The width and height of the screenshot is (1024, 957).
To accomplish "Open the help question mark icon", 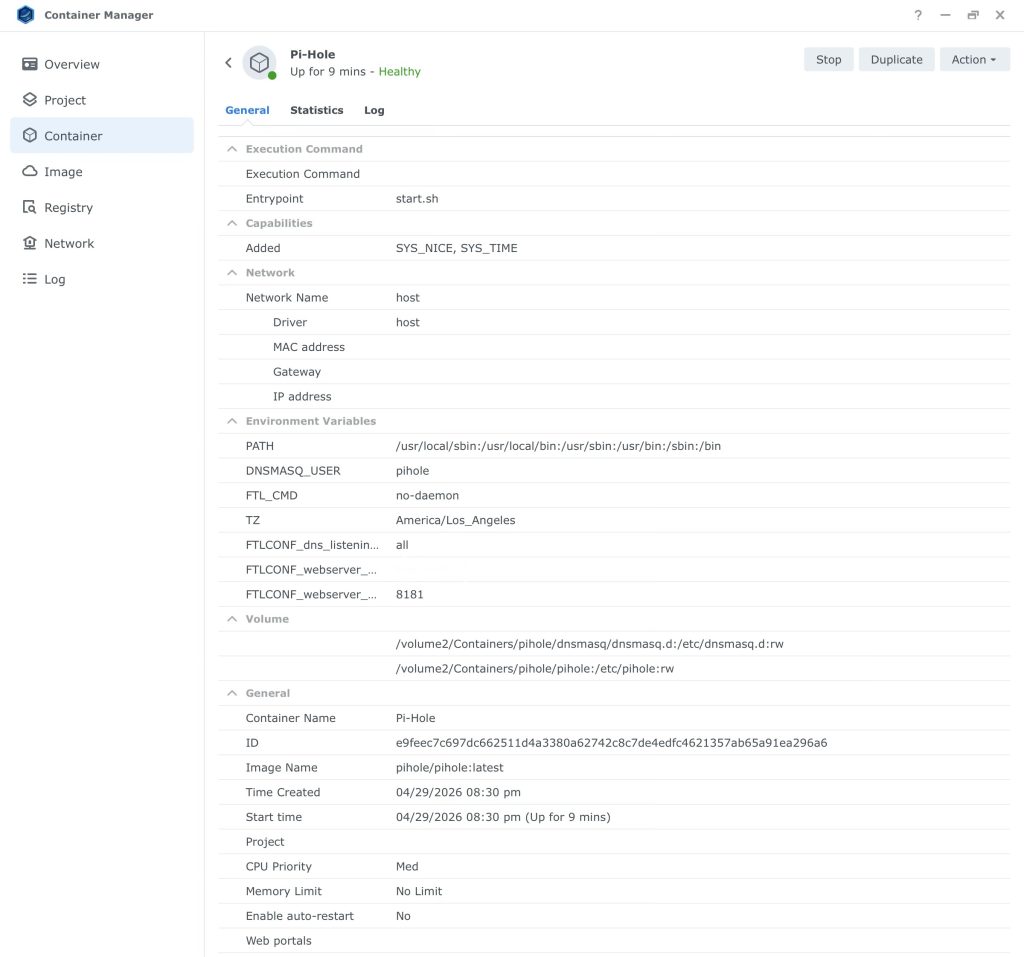I will (x=918, y=15).
